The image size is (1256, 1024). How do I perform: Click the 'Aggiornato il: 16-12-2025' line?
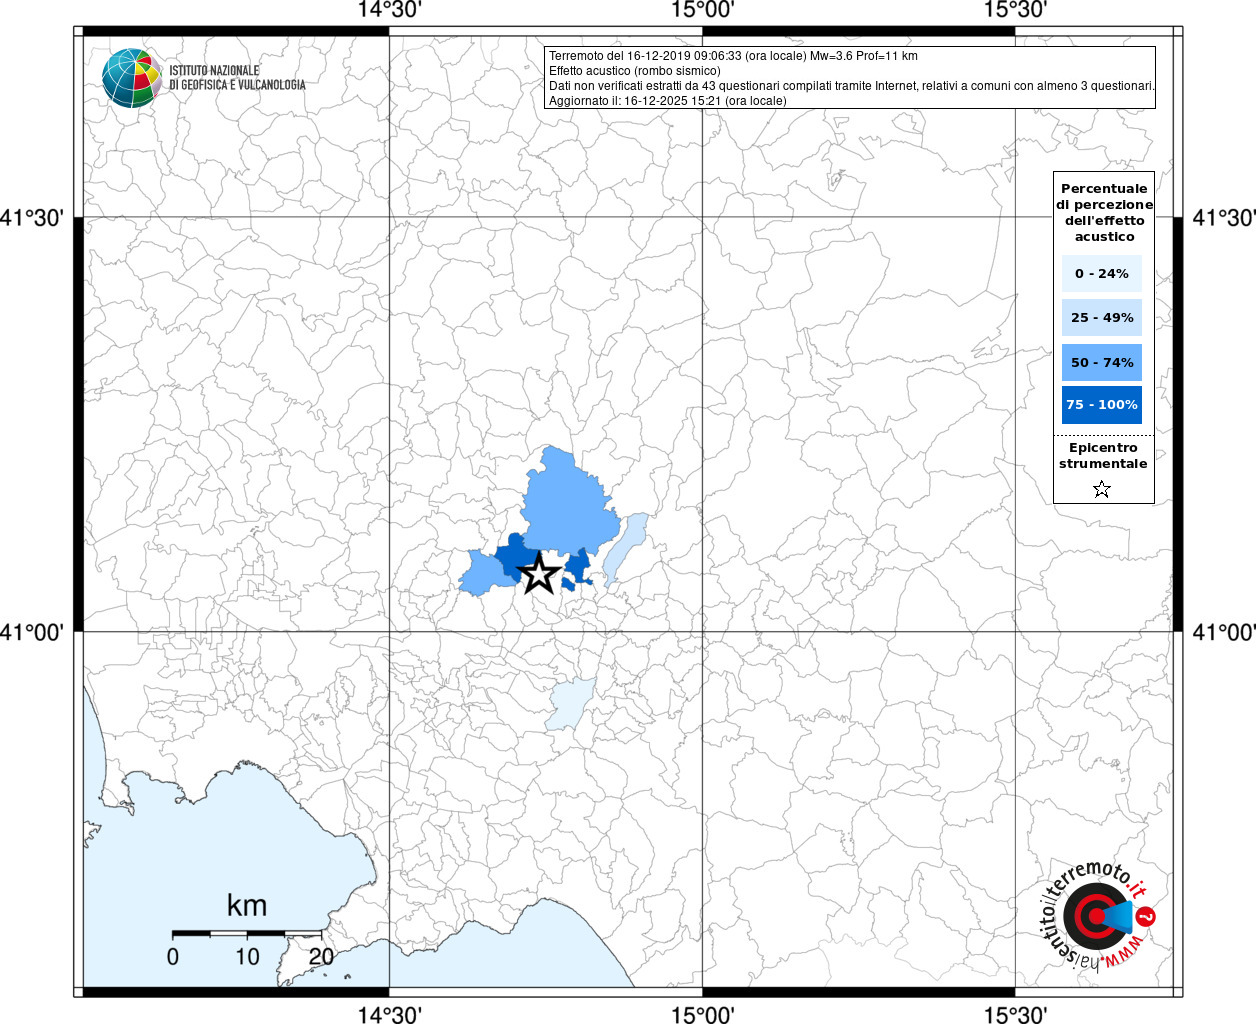[668, 101]
